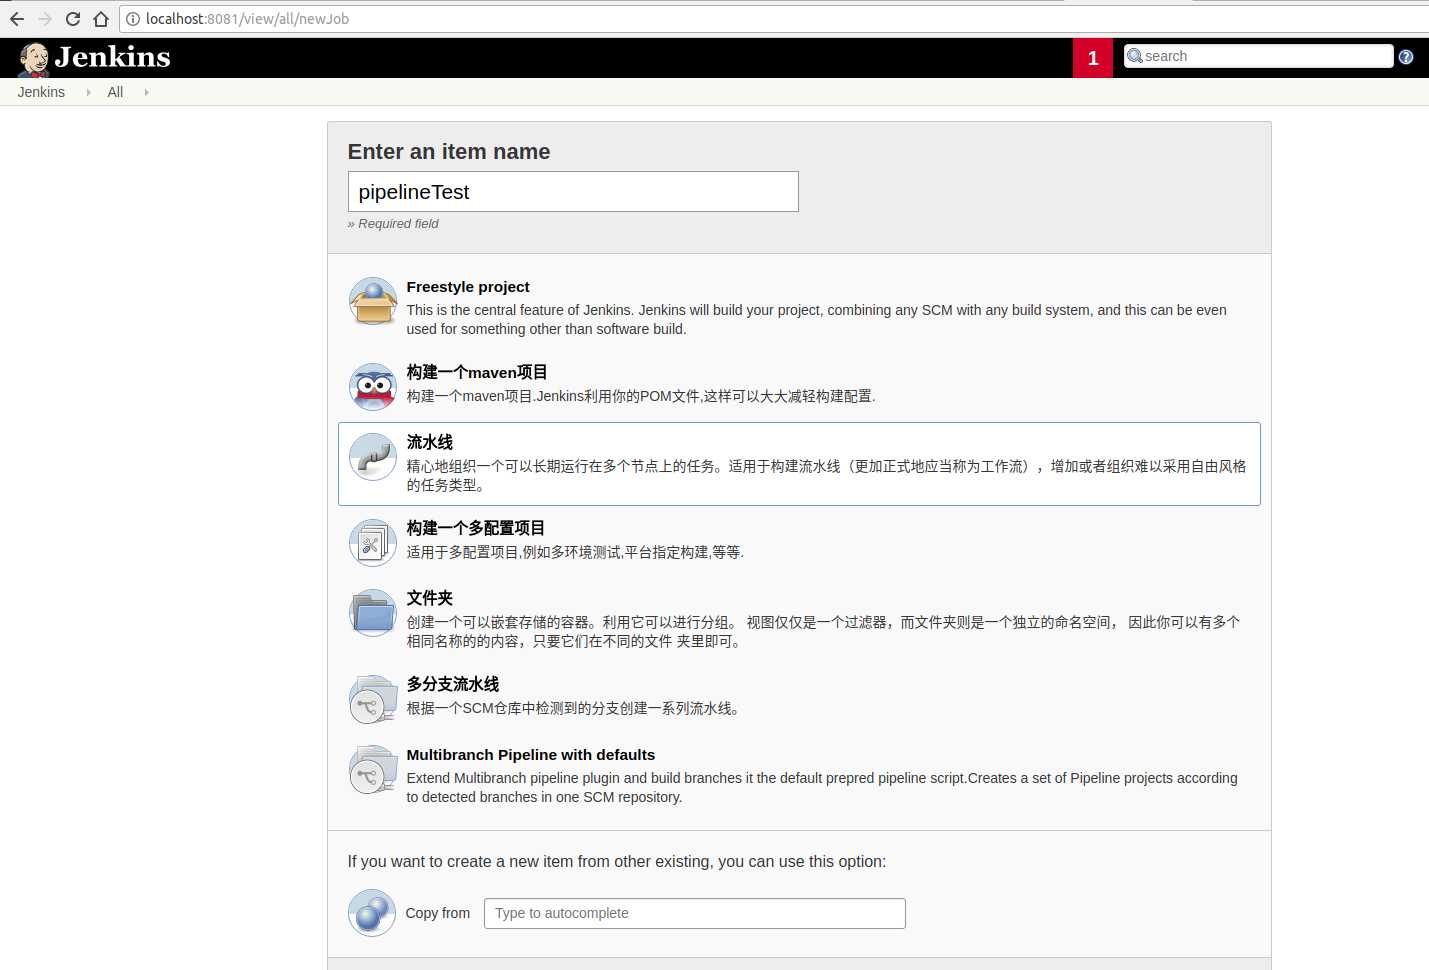Click the 文件夹 folder icon
This screenshot has height=970, width=1429.
click(x=373, y=613)
